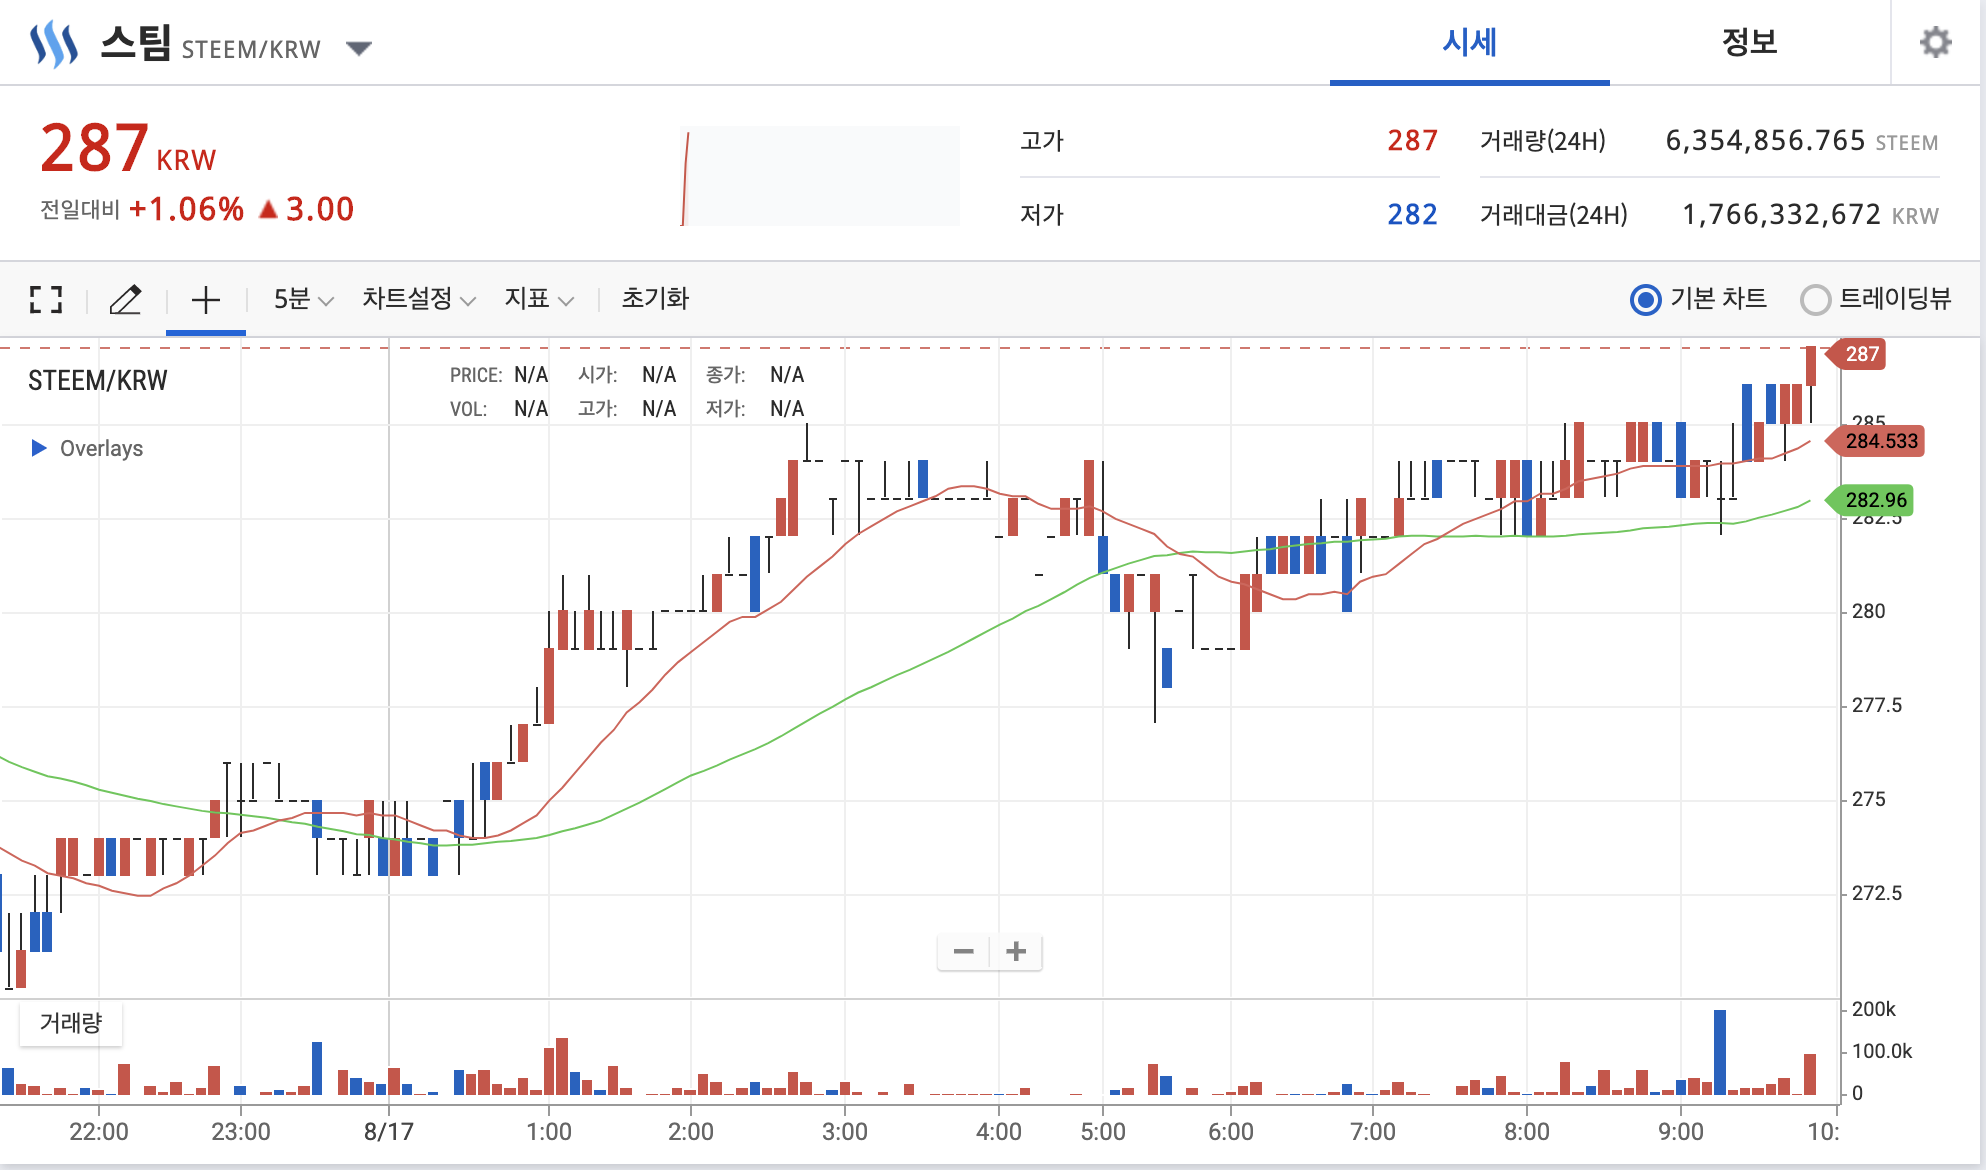Open the settings gear icon
Image resolution: width=1986 pixels, height=1170 pixels.
tap(1935, 42)
